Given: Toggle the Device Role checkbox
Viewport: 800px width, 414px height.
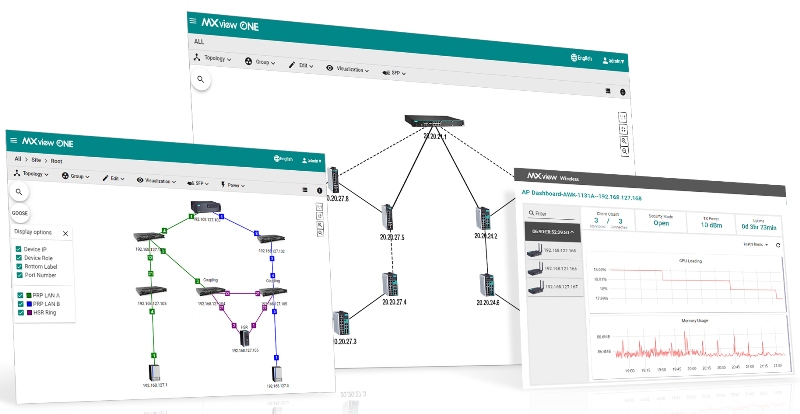Looking at the screenshot, I should [19, 258].
